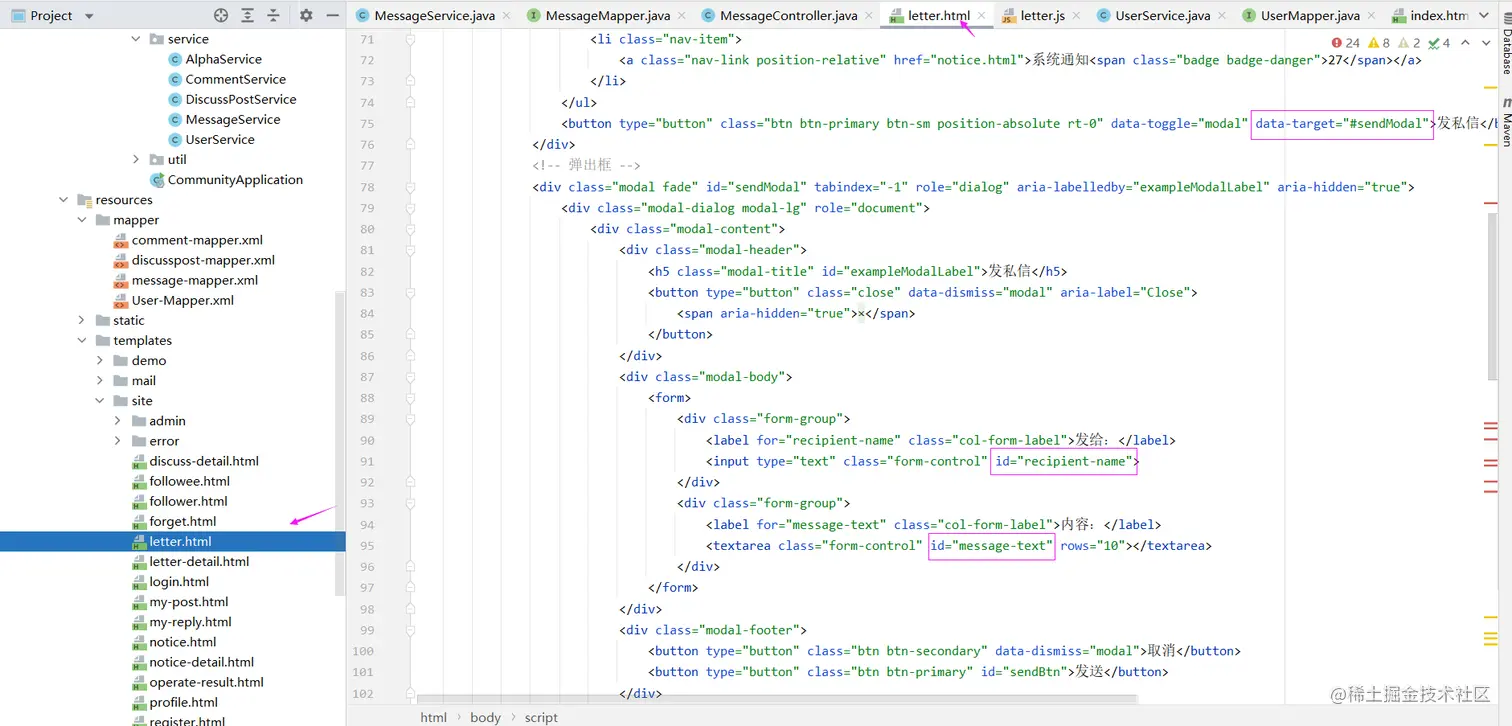The image size is (1512, 726).
Task: Close the MessageMapper.java tab
Action: tap(683, 16)
